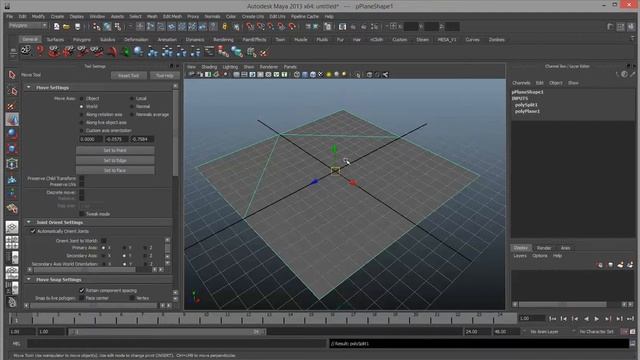The image size is (640, 360).
Task: Click the Set to Edge button
Action: click(115, 160)
